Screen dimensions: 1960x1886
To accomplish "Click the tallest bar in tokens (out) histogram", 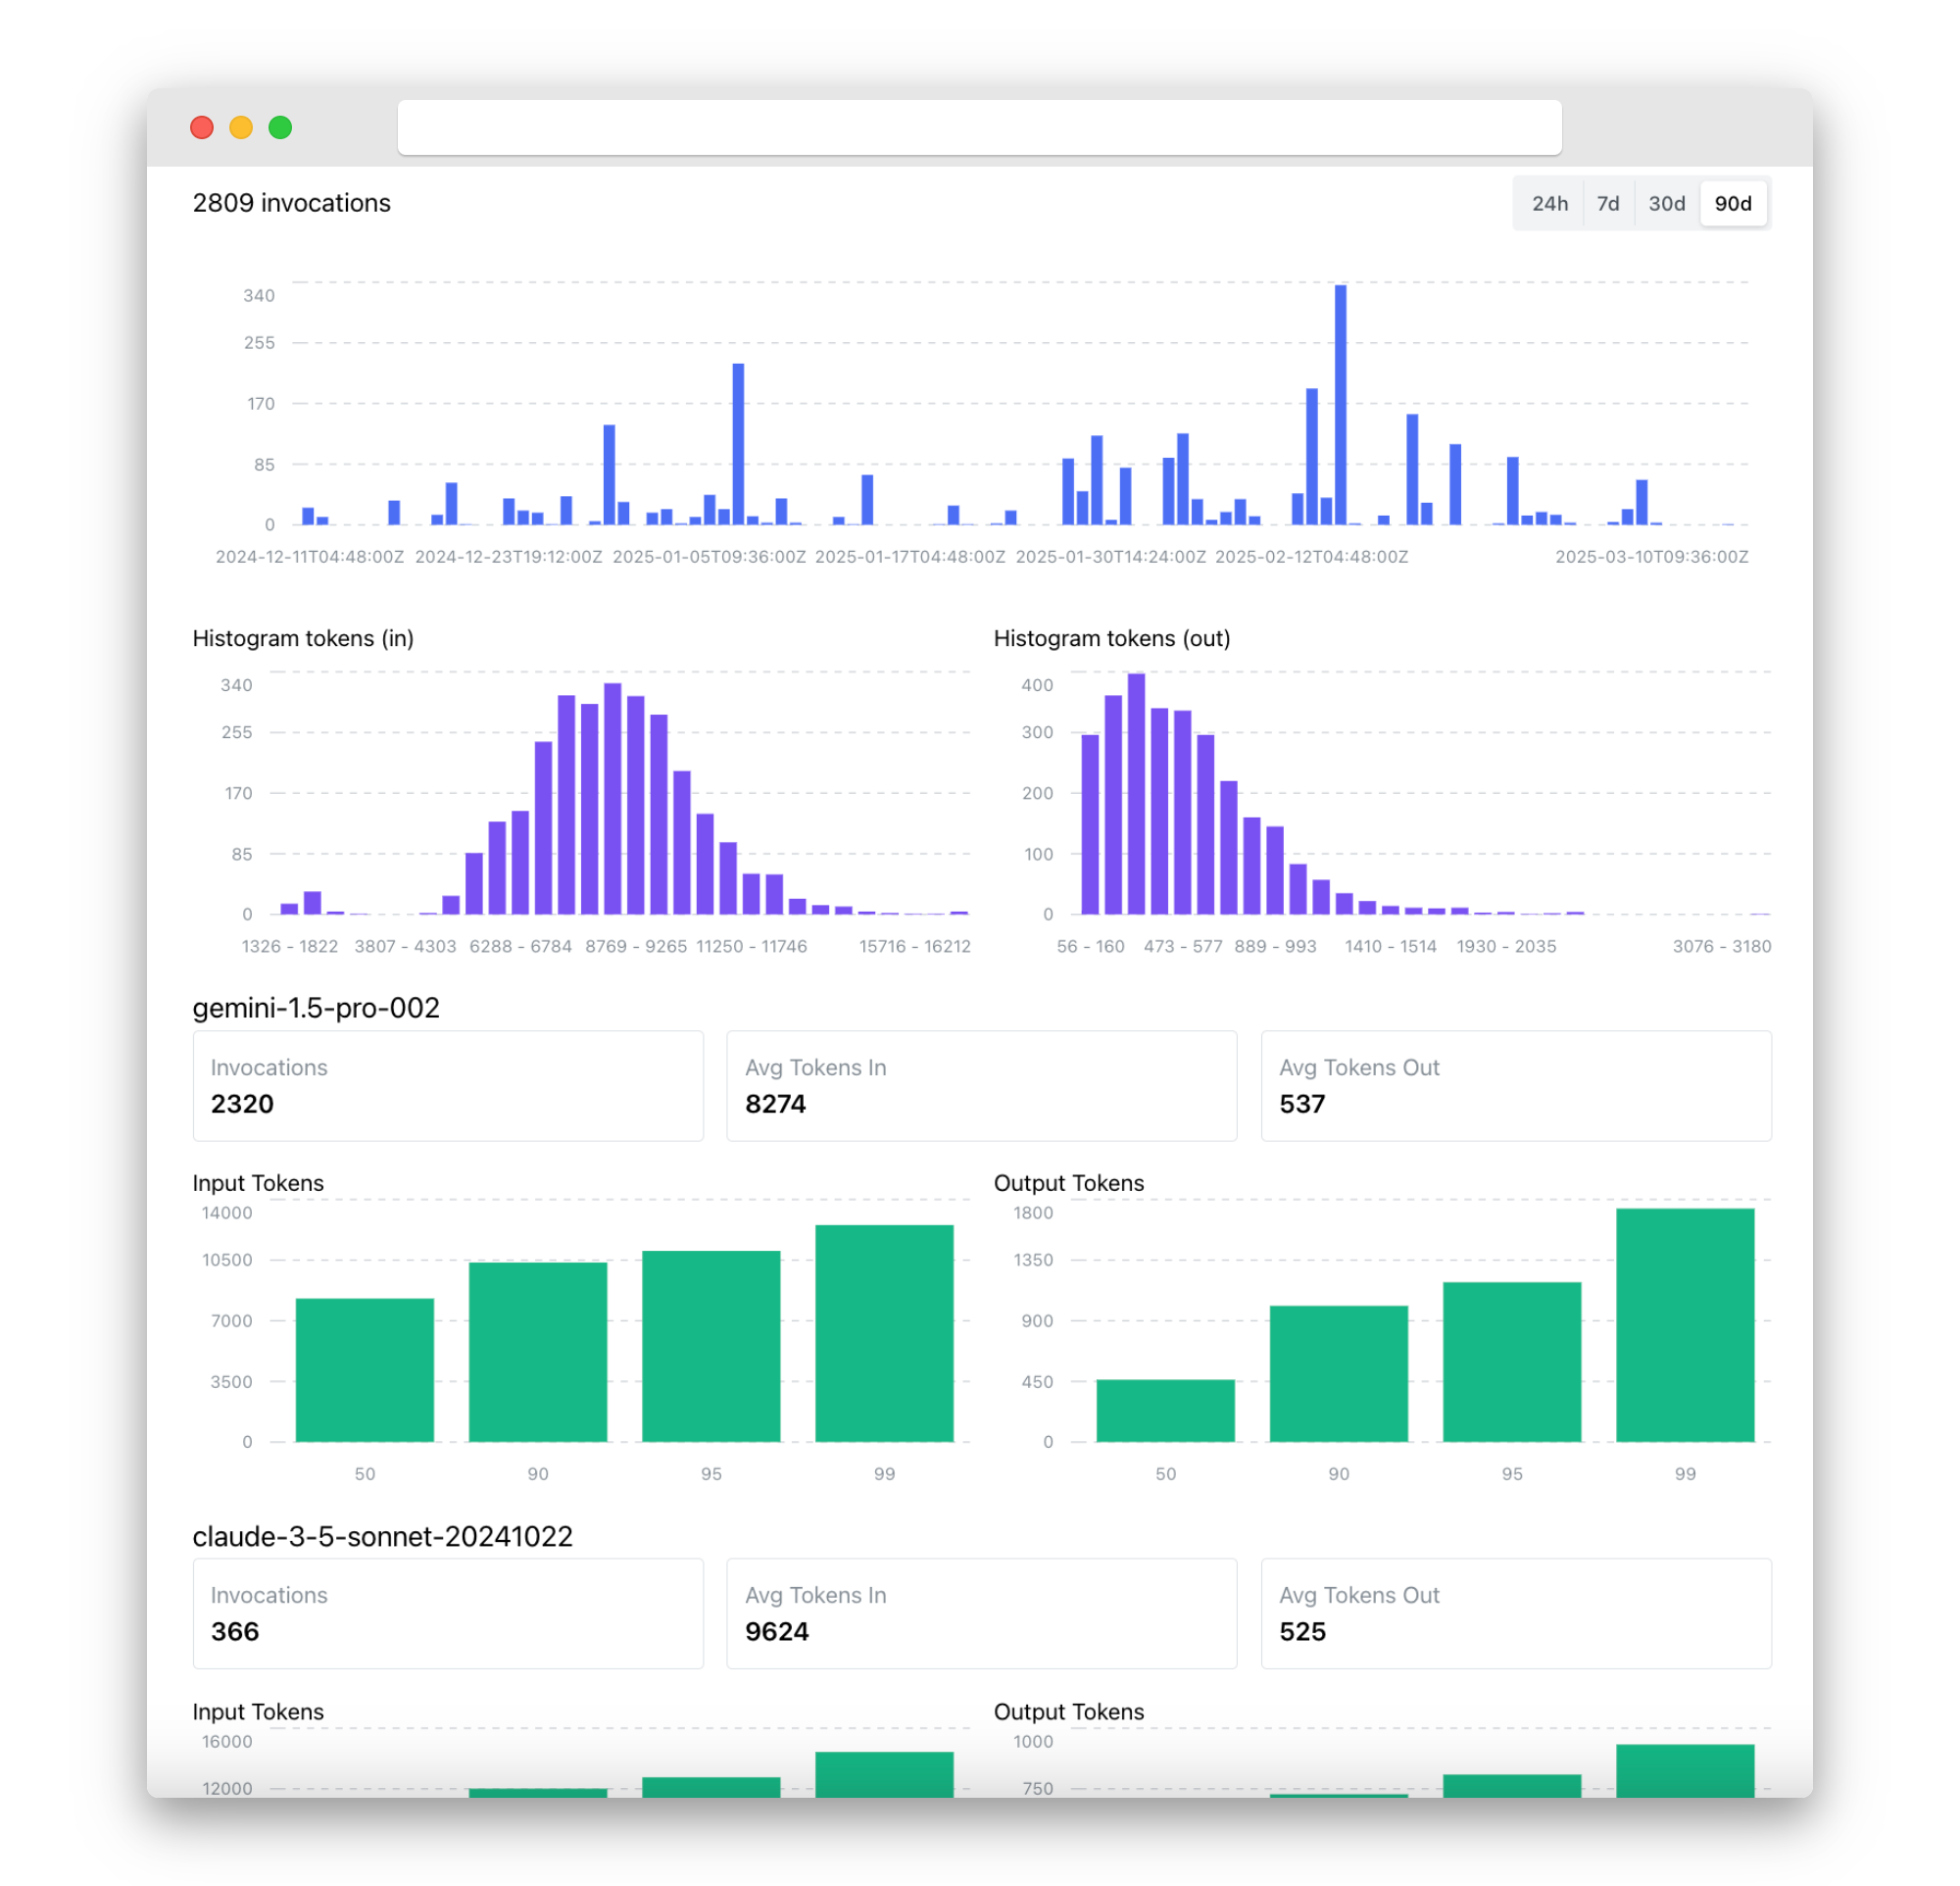I will [x=1136, y=793].
